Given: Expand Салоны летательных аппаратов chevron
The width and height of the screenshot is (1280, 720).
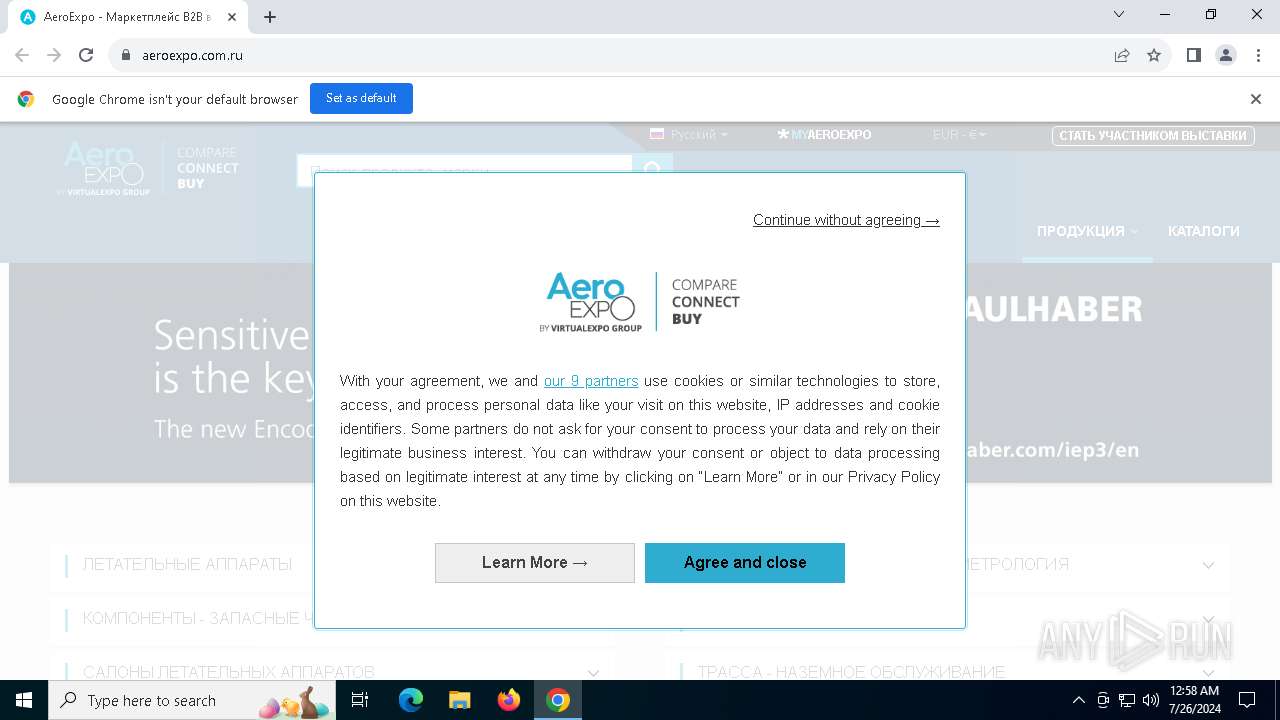Looking at the screenshot, I should 593,673.
